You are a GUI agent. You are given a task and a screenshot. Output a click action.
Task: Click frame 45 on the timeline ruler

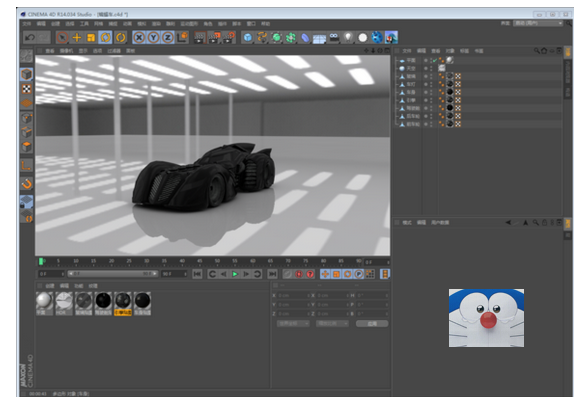[200, 261]
